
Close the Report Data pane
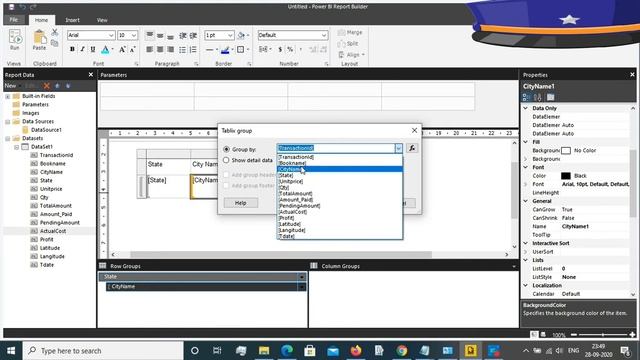91,75
